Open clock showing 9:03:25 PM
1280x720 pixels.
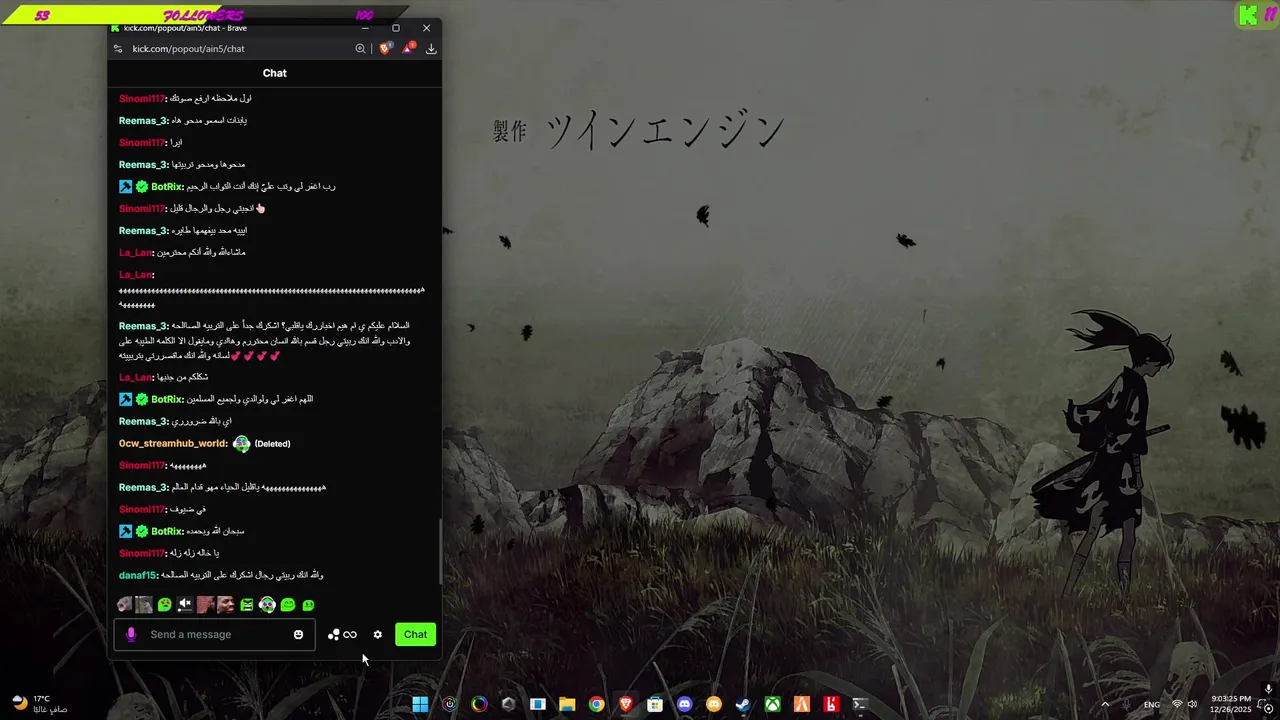pos(1231,704)
